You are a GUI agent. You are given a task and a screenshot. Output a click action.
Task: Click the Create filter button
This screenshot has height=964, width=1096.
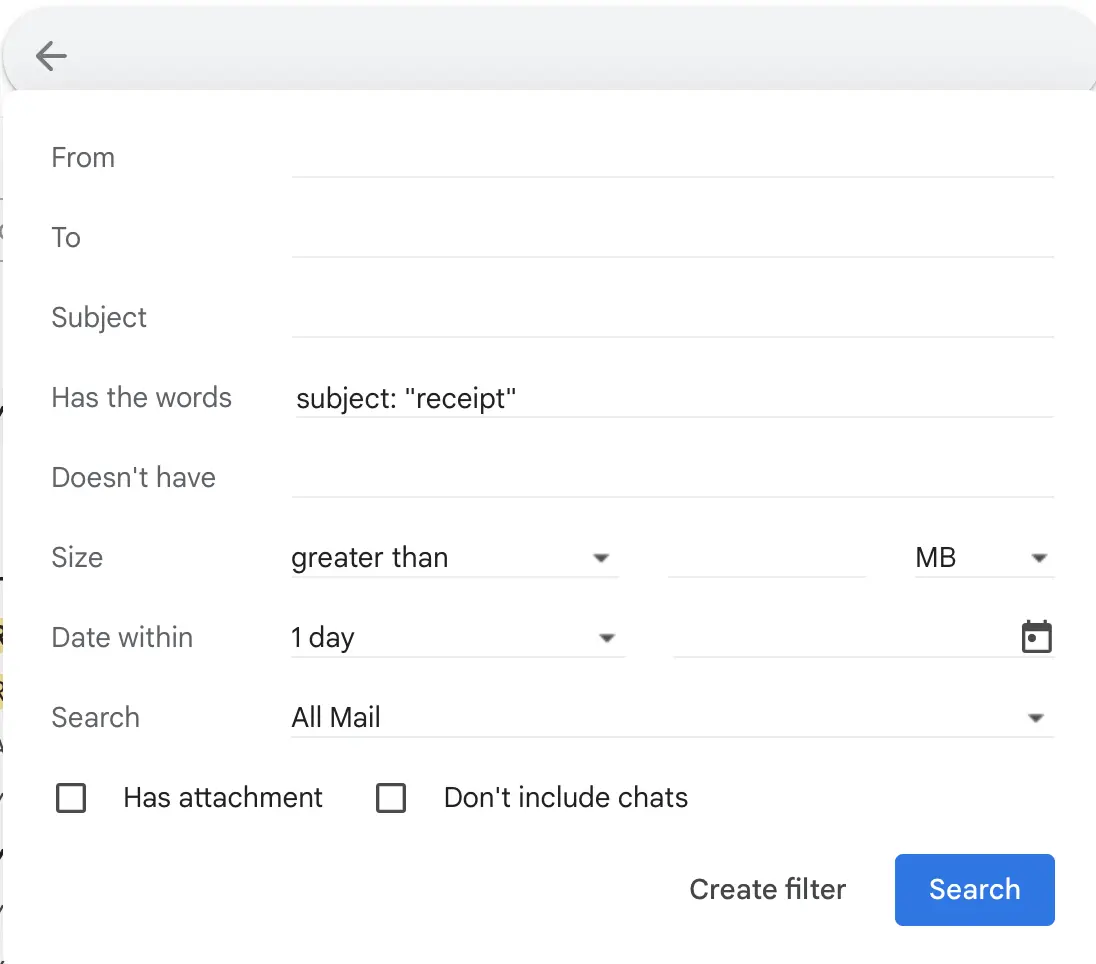pos(767,889)
